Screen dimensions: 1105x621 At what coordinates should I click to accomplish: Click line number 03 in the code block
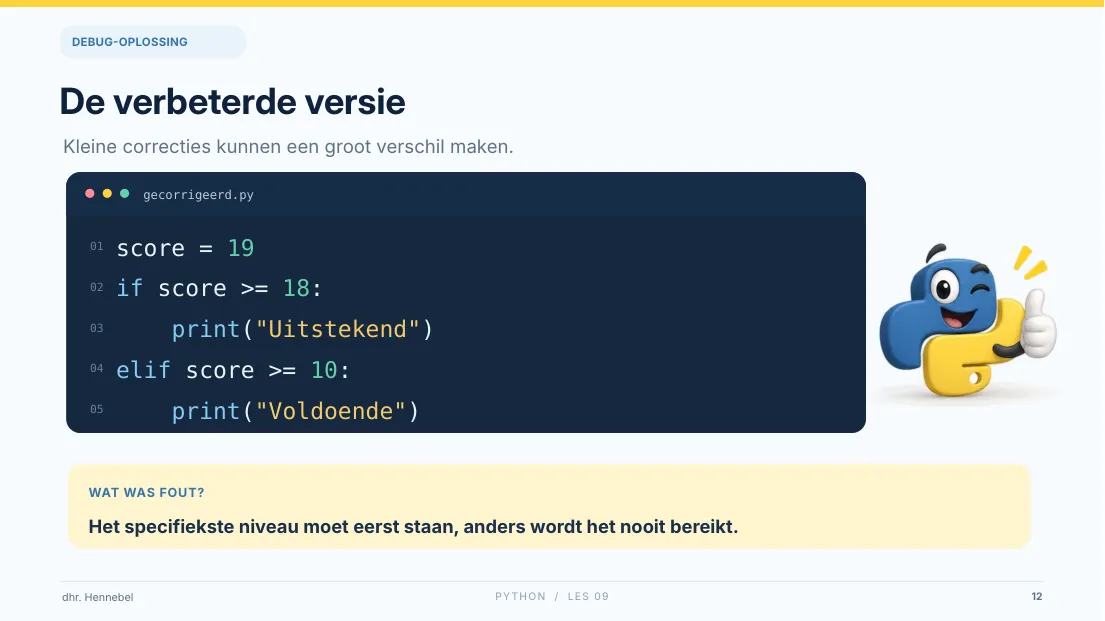pyautogui.click(x=97, y=328)
